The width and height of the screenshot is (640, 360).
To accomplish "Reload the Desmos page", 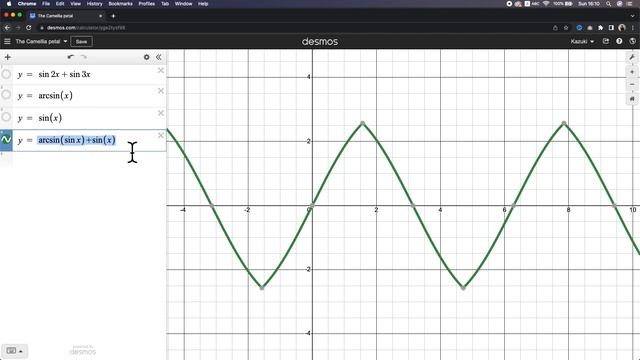I will [x=29, y=28].
